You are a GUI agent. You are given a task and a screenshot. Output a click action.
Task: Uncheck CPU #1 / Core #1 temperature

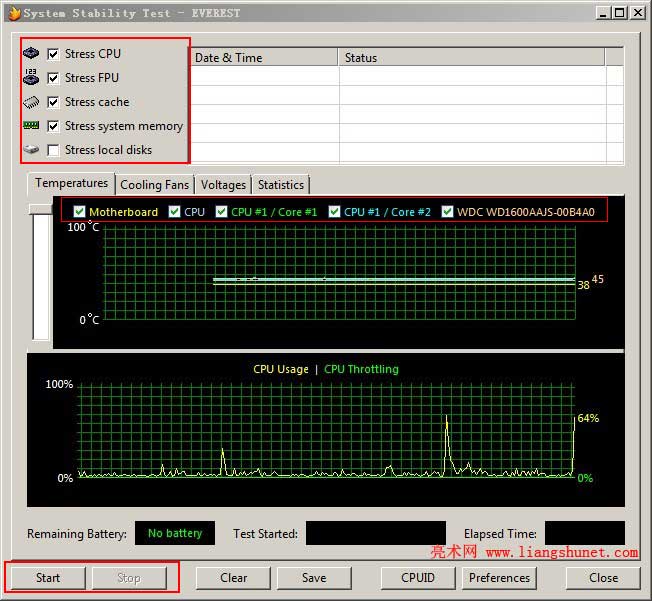222,212
